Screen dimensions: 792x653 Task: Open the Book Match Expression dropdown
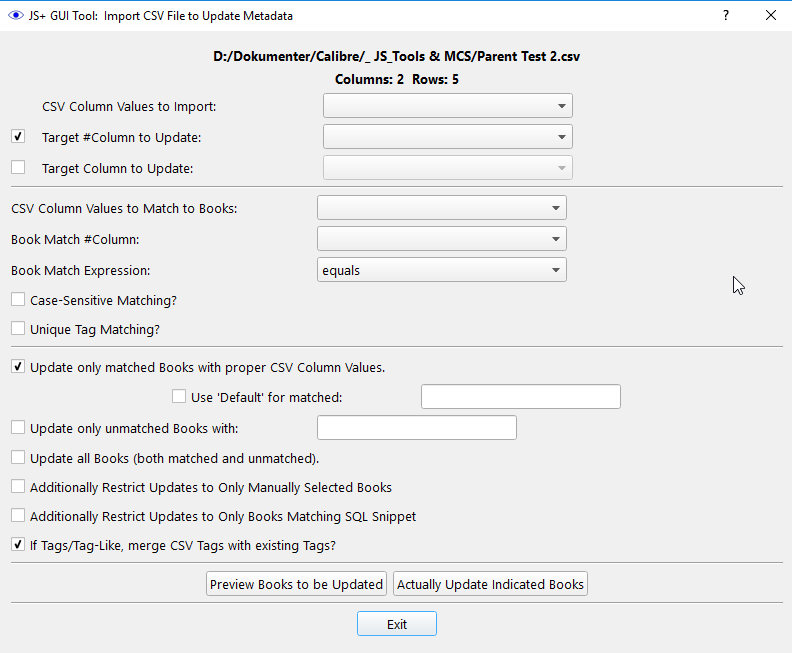441,270
